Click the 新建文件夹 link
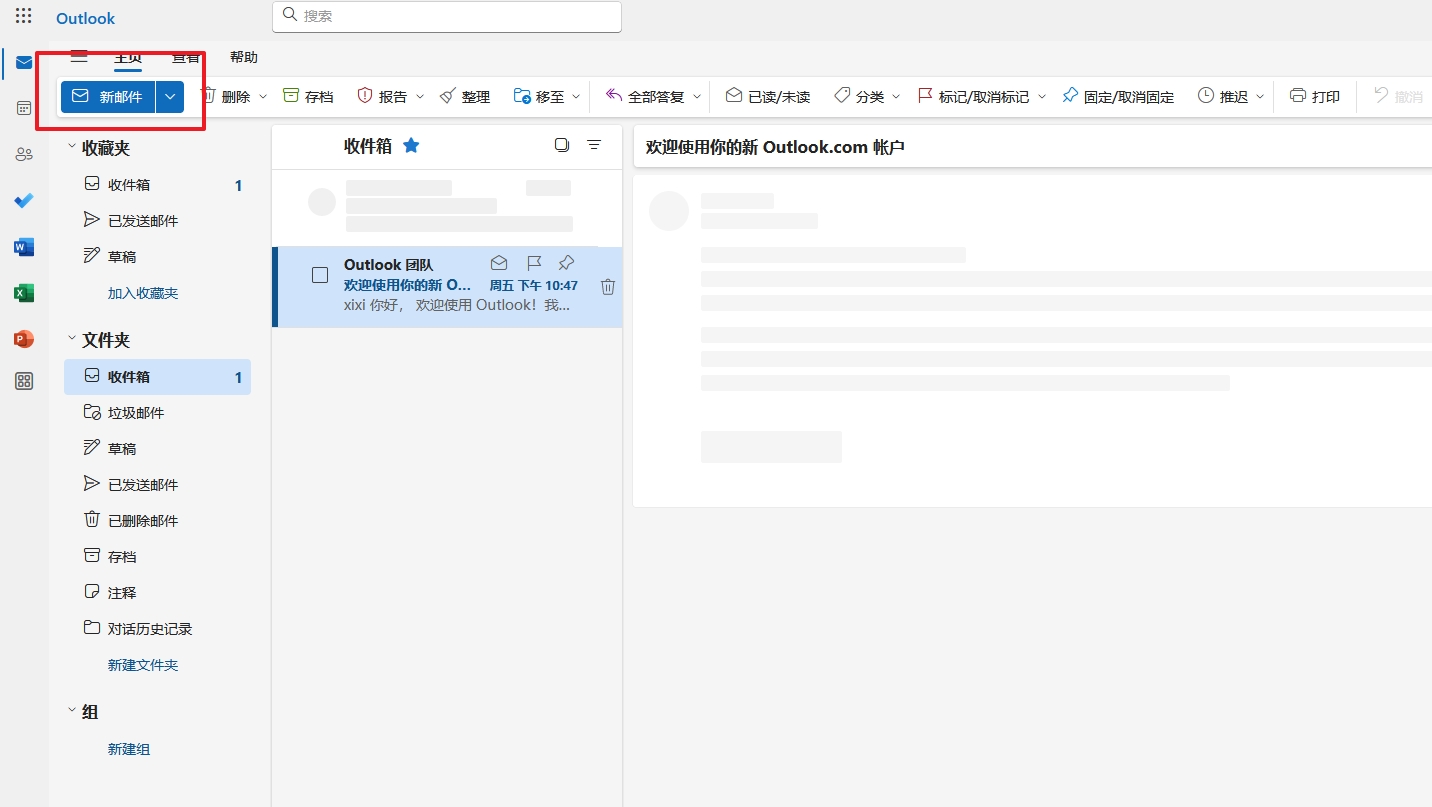The width and height of the screenshot is (1432, 807). 143,665
